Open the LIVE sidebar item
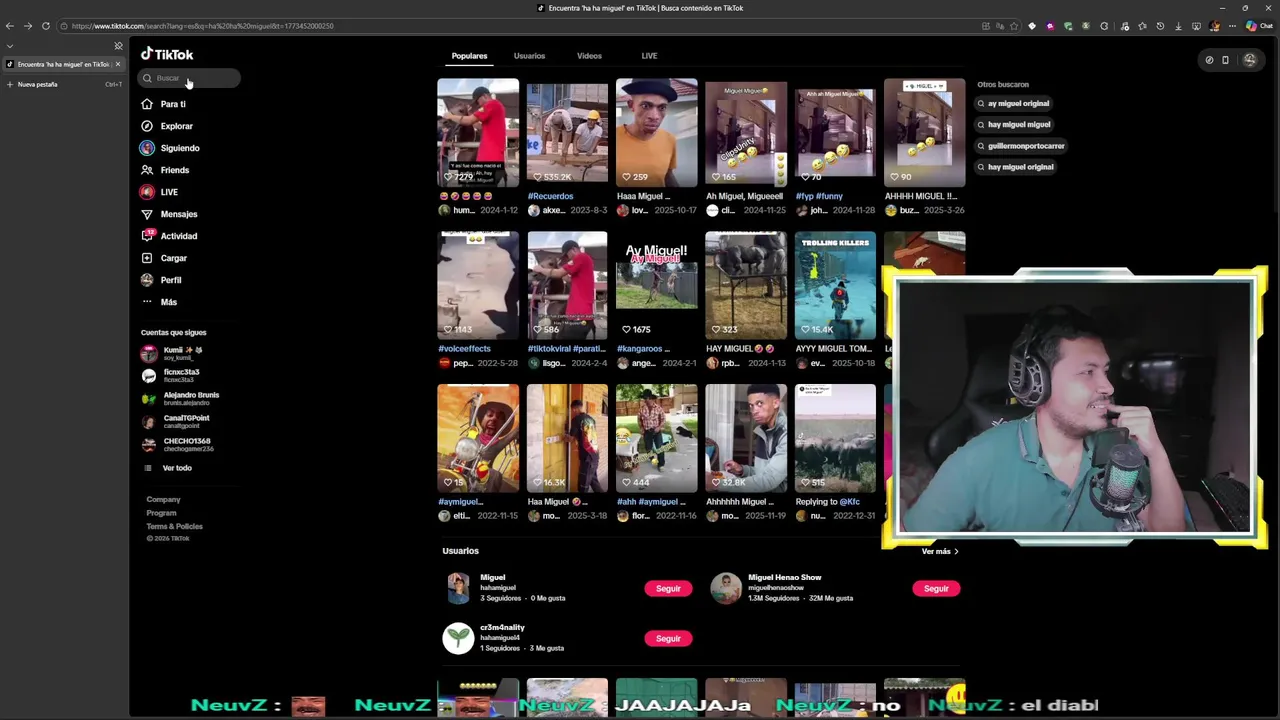The image size is (1280, 720). (x=169, y=192)
